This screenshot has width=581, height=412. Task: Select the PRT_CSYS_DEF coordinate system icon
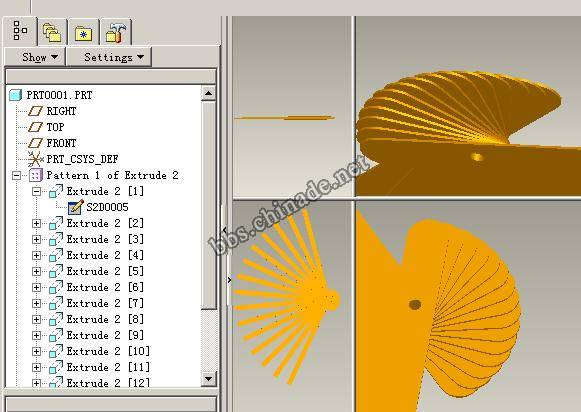coord(36,159)
